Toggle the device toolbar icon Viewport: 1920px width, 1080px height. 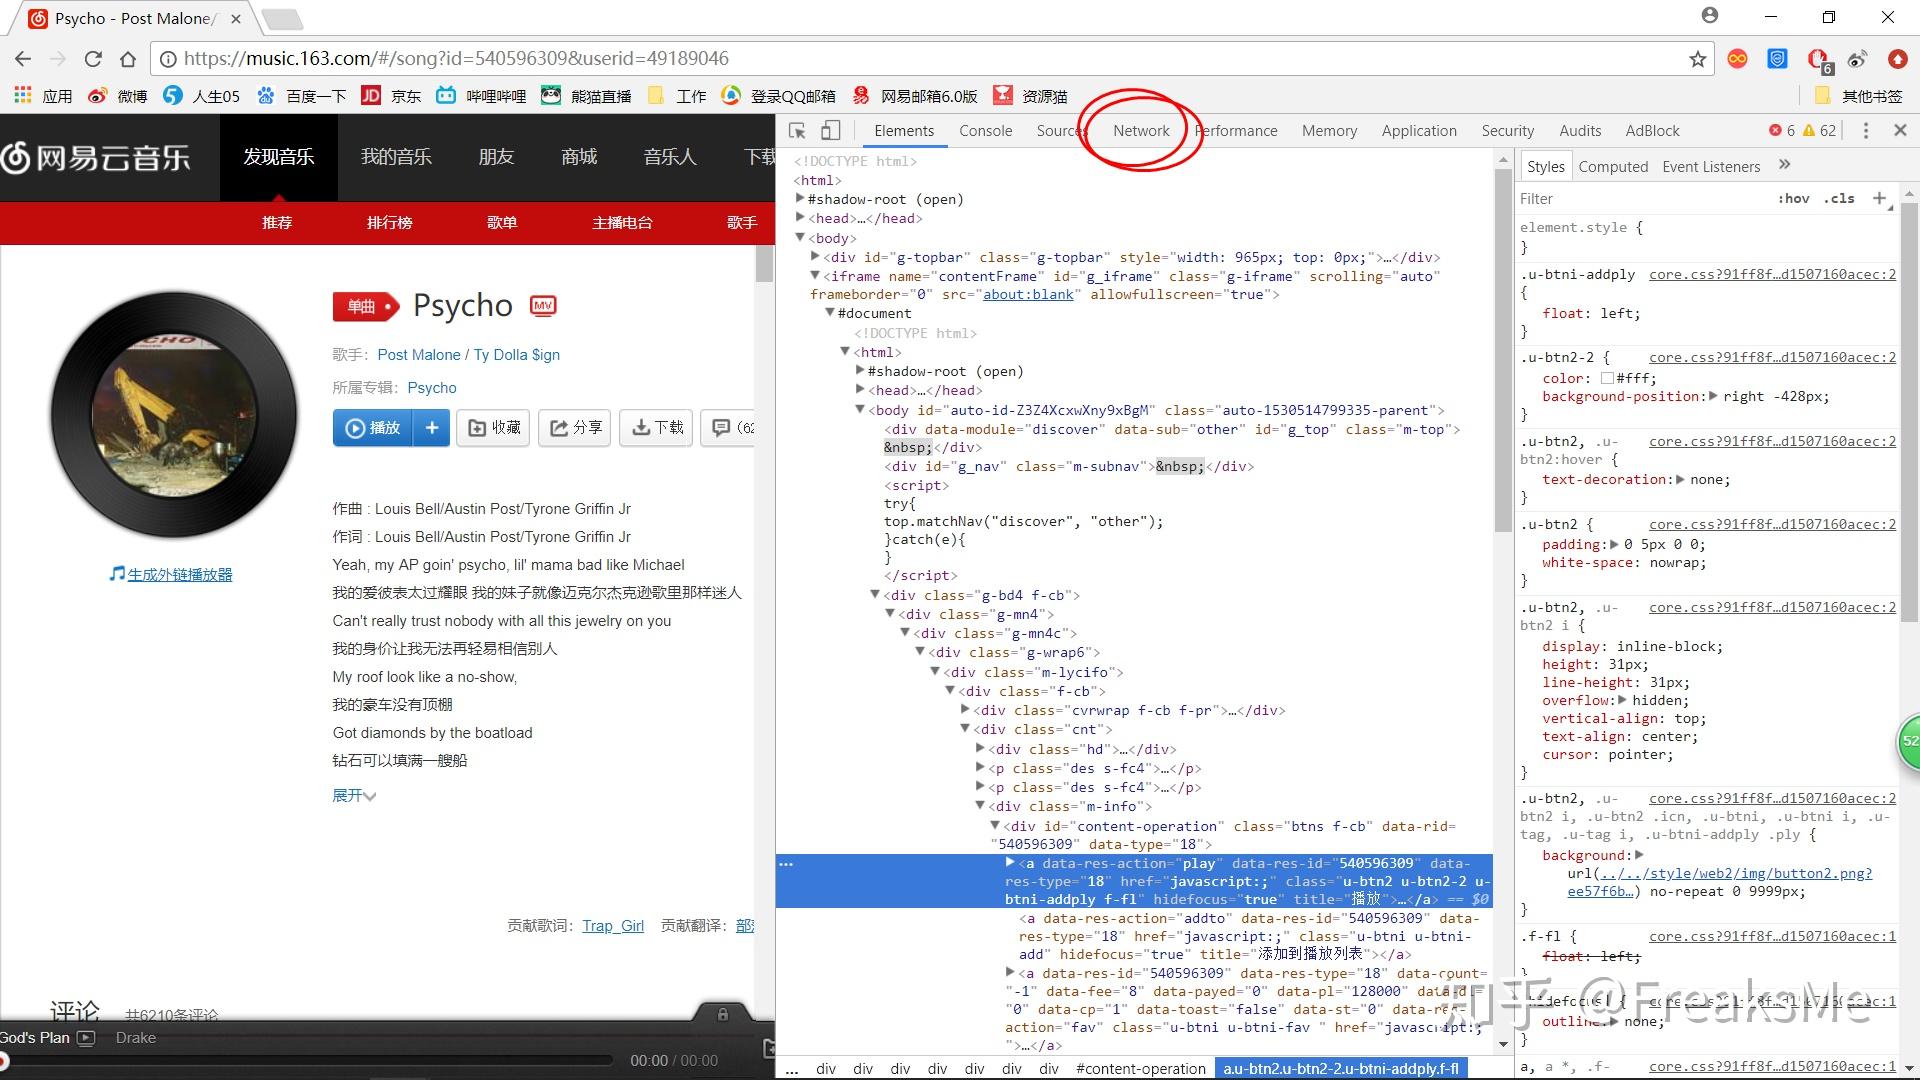pos(830,131)
